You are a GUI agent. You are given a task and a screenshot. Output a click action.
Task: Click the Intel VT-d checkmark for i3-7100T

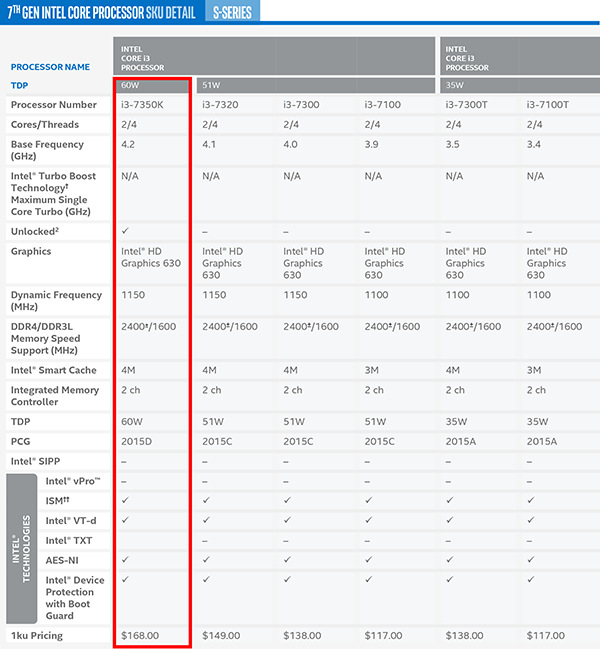point(530,519)
